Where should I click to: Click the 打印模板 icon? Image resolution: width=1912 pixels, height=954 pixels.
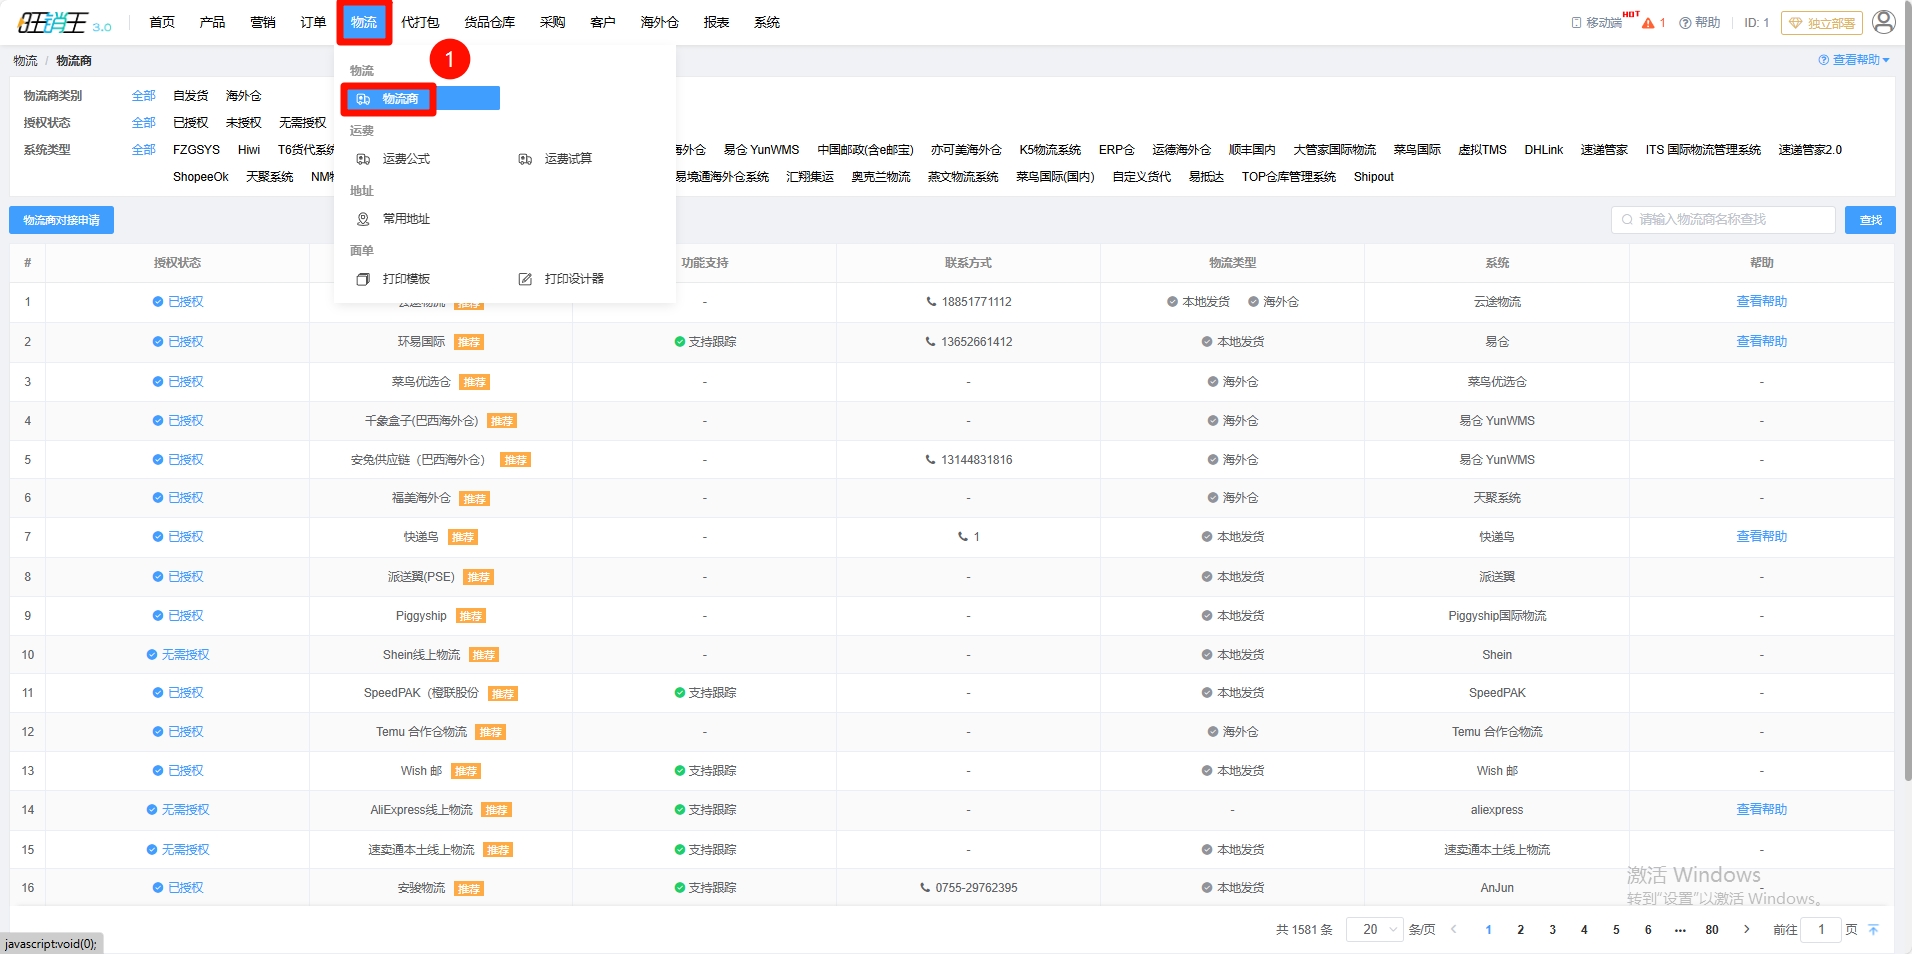(364, 279)
